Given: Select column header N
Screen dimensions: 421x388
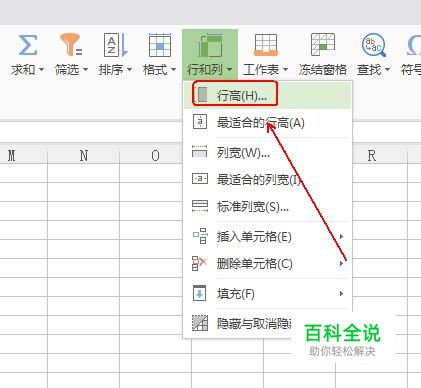Looking at the screenshot, I should pos(84,155).
